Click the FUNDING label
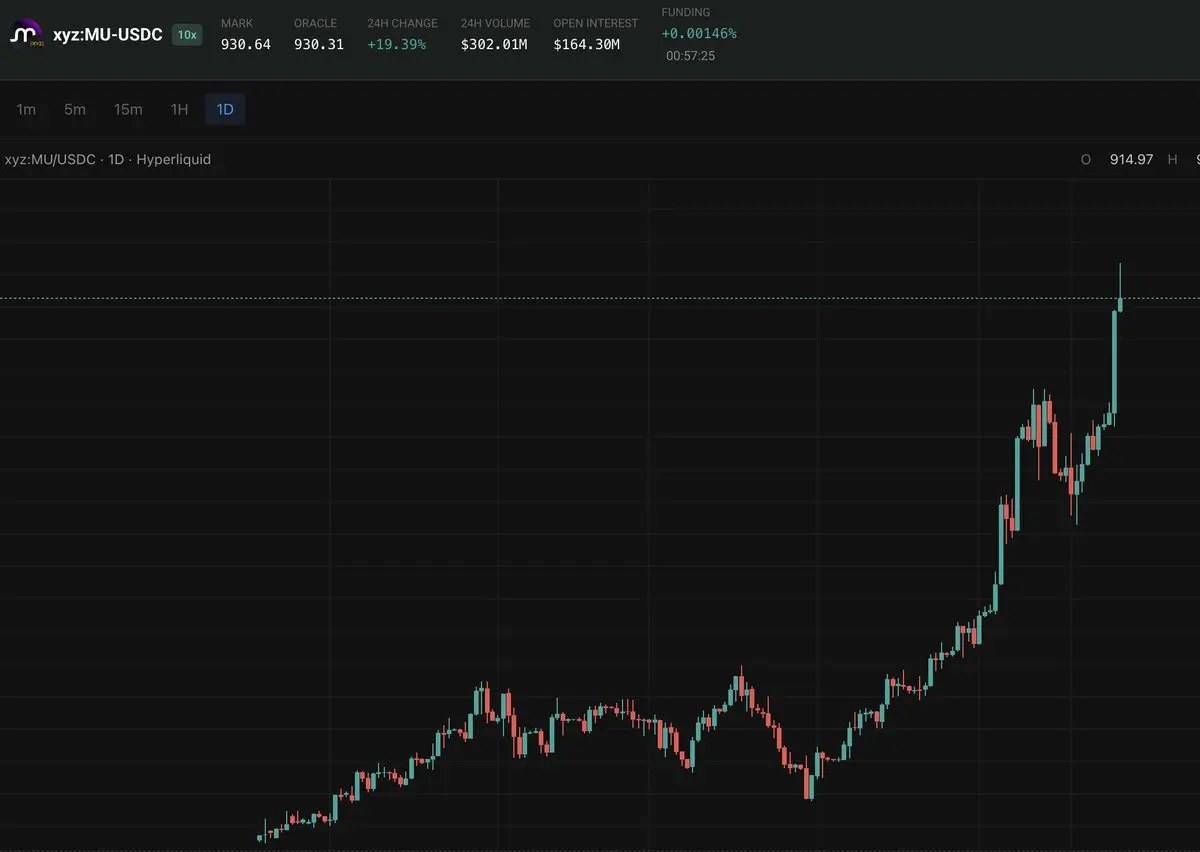Viewport: 1200px width, 852px height. 686,13
